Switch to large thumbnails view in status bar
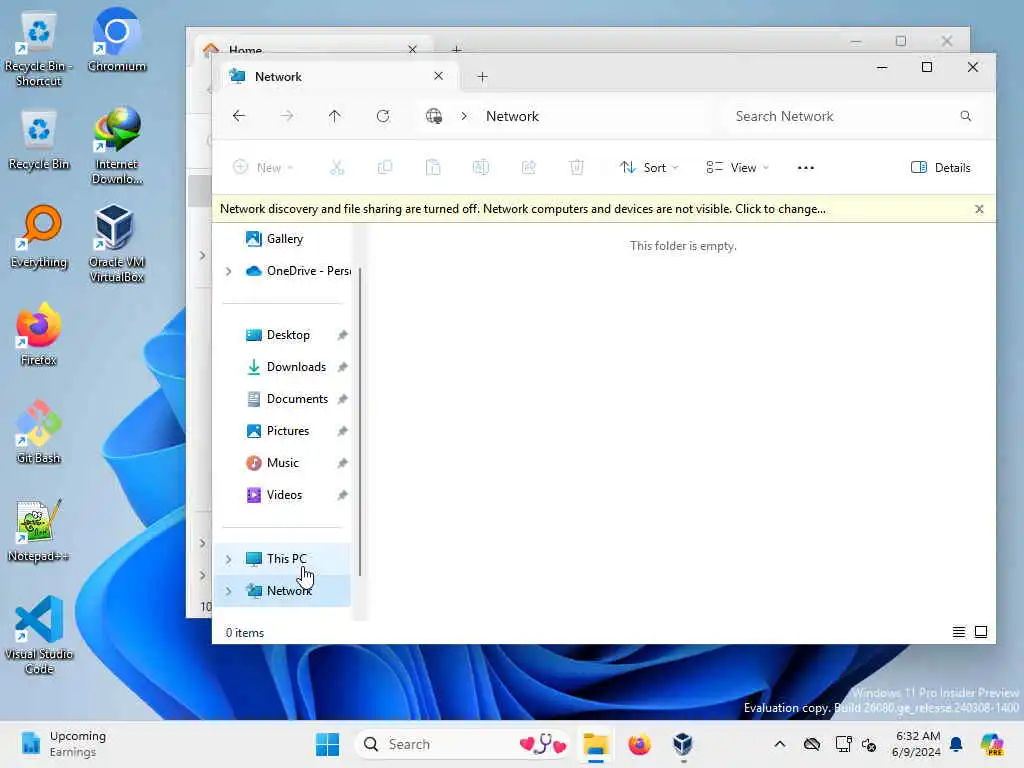The image size is (1024, 768). click(x=980, y=632)
